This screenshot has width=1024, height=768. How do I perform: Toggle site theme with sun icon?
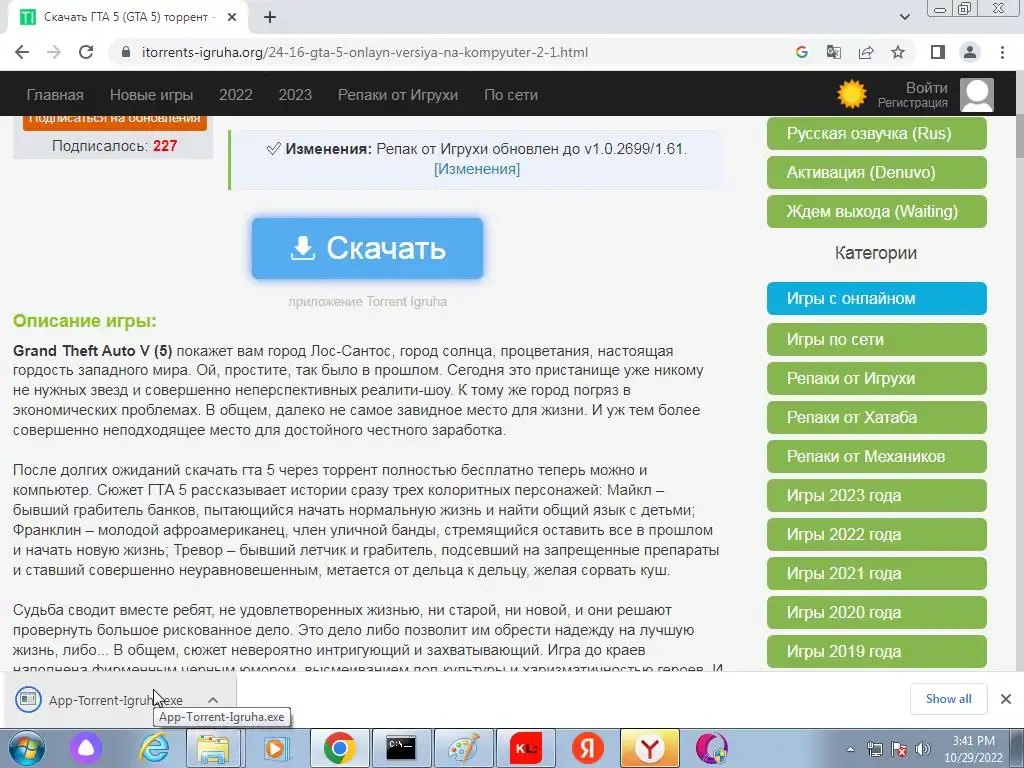852,95
